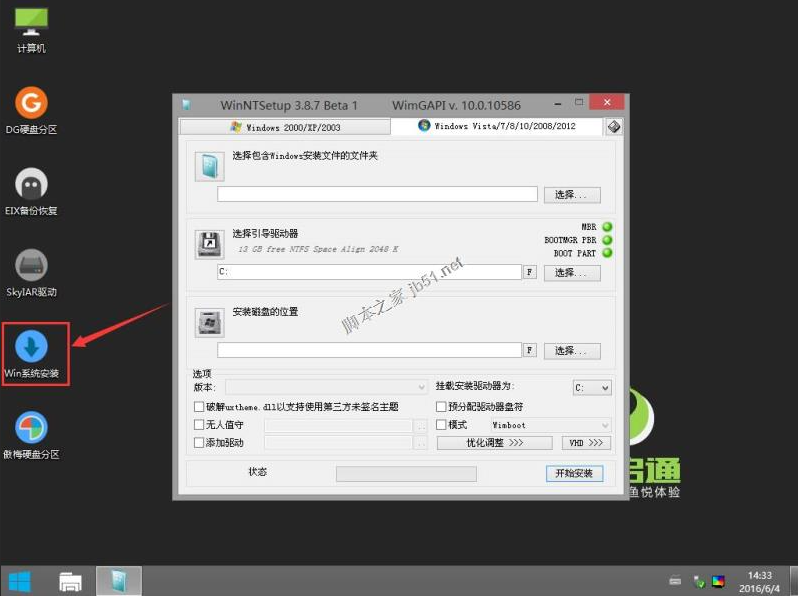Viewport: 798px width, 596px height.
Task: Expand the 版本 dropdown
Action: 326,387
